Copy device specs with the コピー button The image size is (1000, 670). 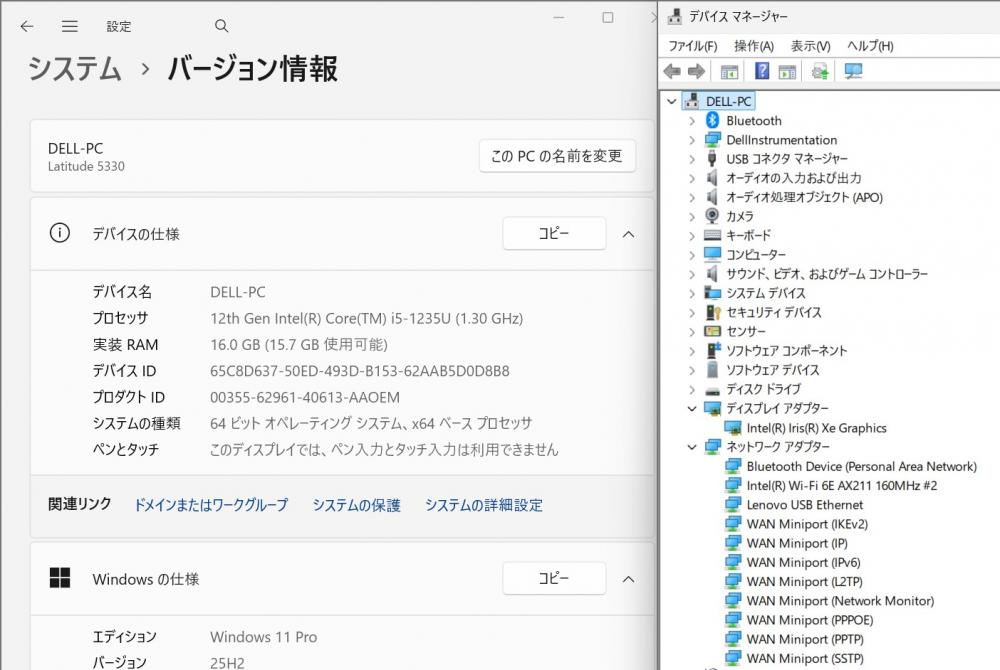[x=553, y=234]
